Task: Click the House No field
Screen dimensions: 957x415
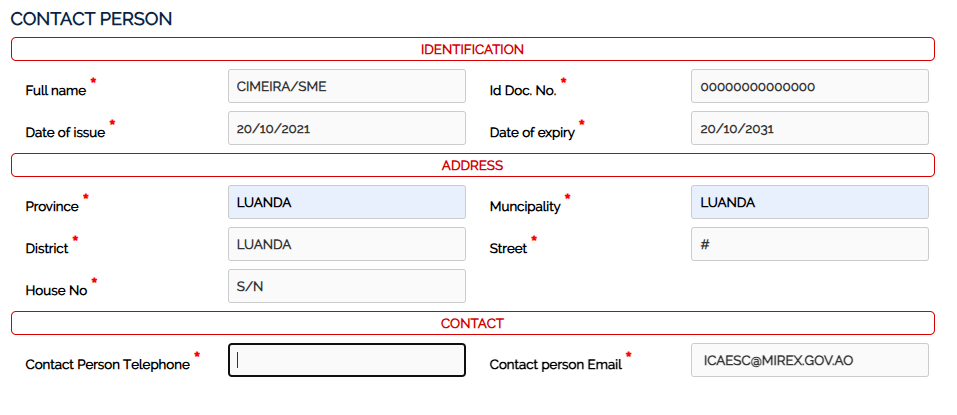Action: [346, 286]
